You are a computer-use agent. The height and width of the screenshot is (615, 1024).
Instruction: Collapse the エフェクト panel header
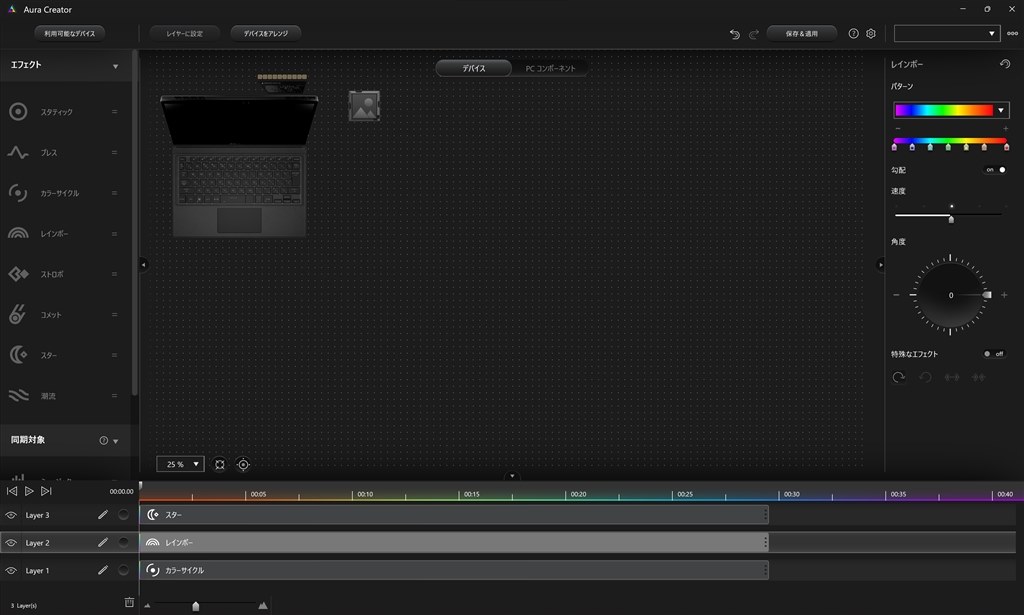coord(116,66)
